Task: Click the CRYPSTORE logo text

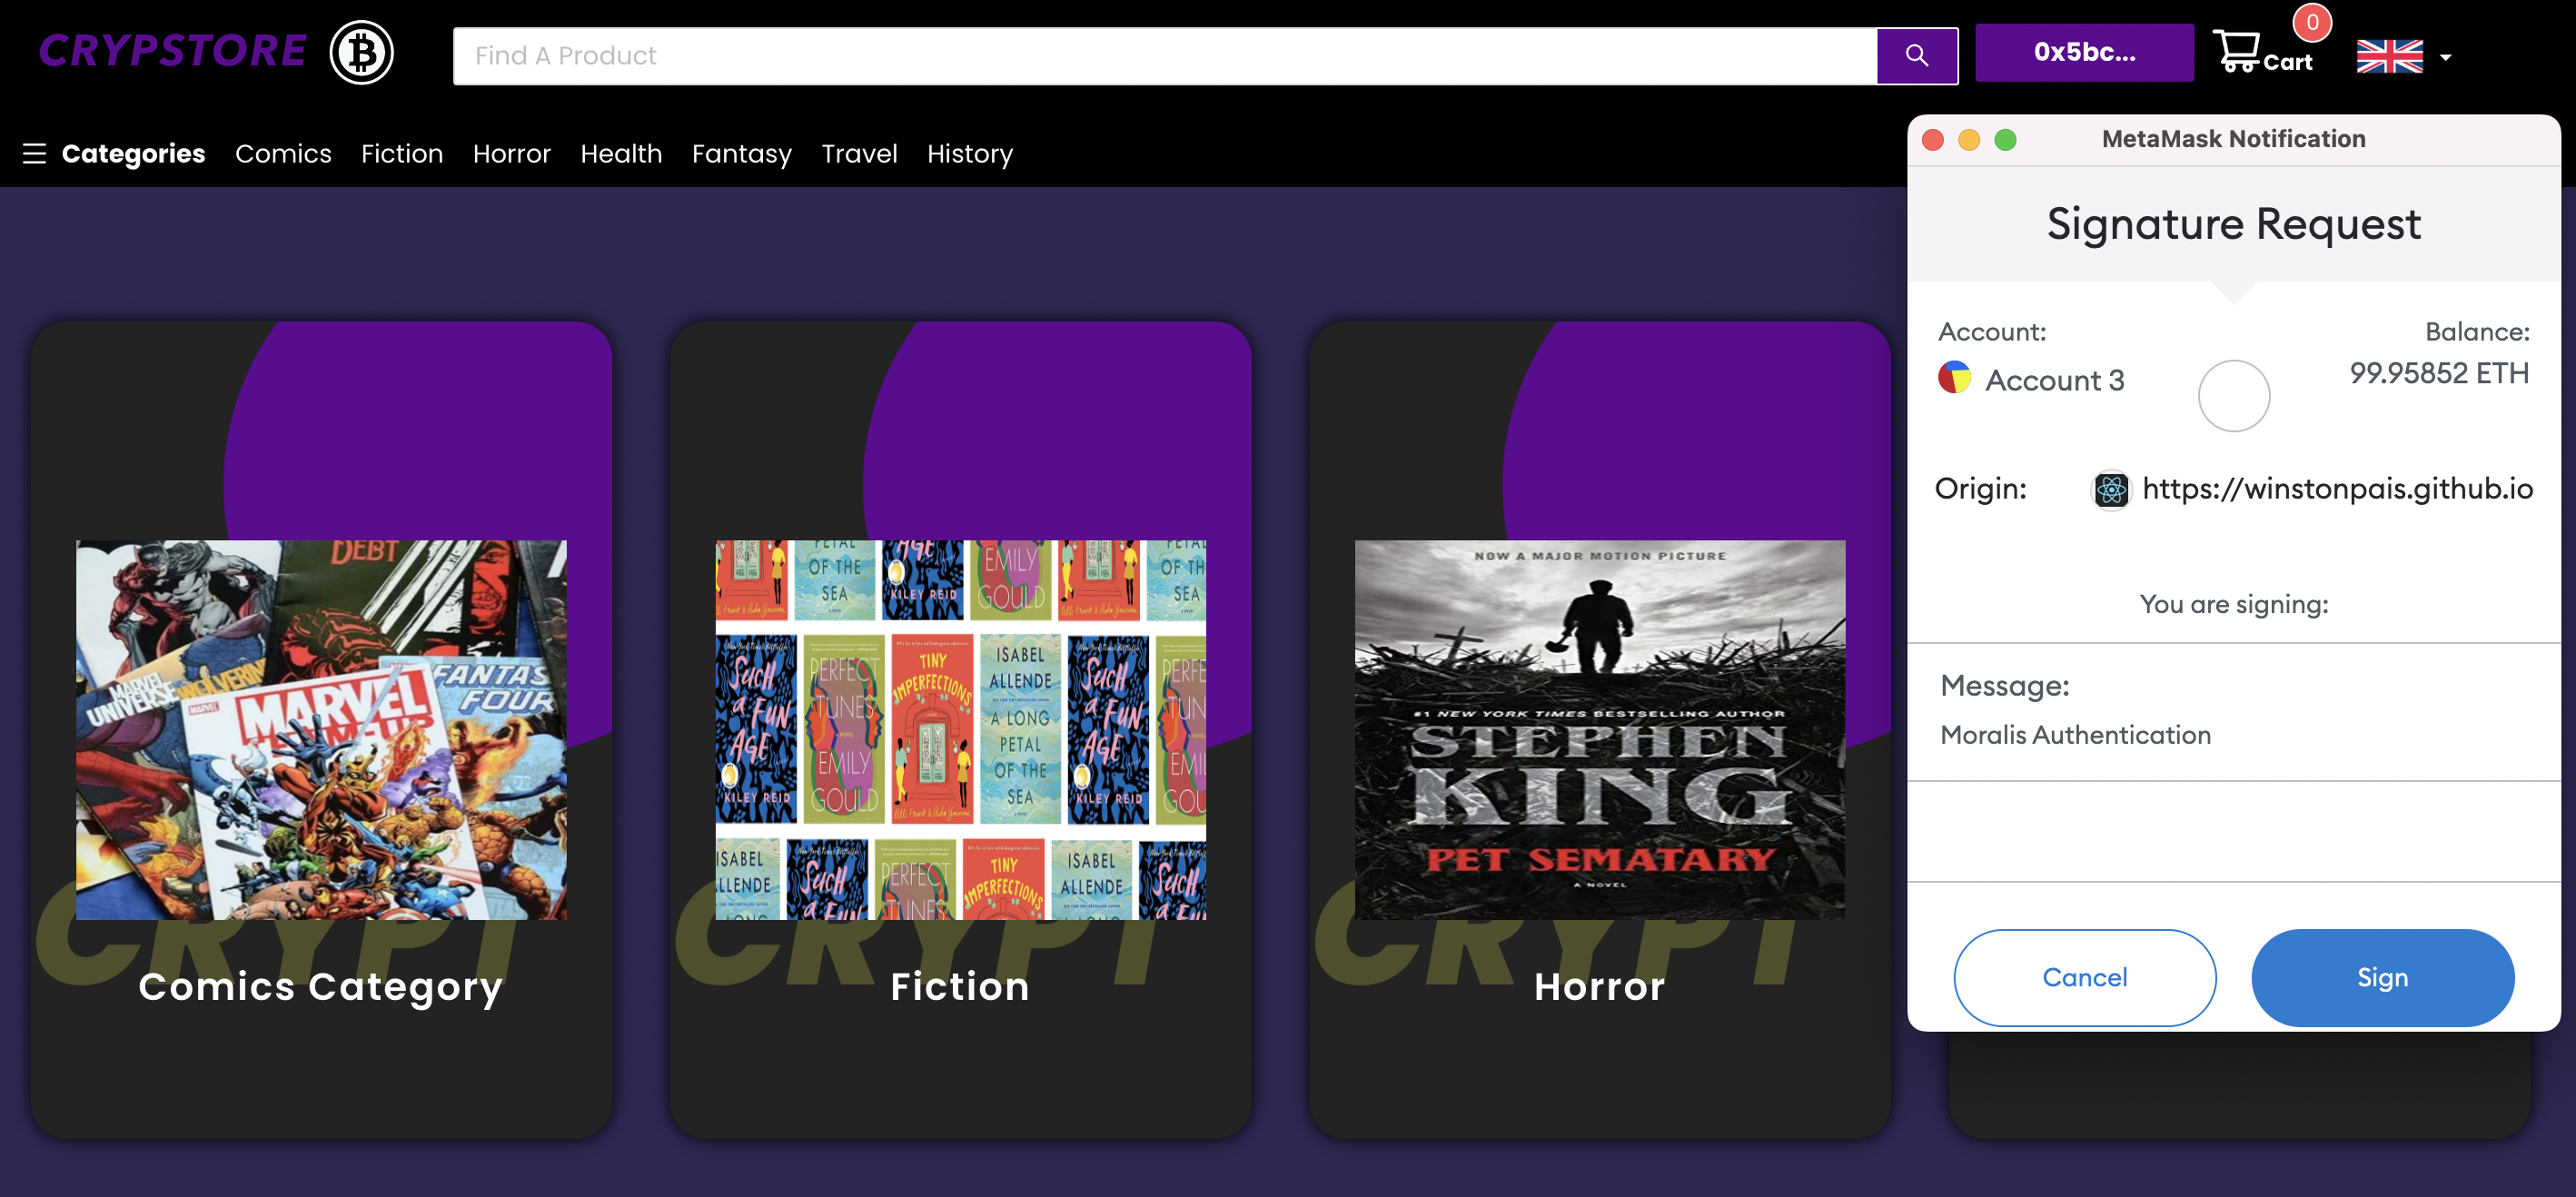Action: (x=172, y=51)
